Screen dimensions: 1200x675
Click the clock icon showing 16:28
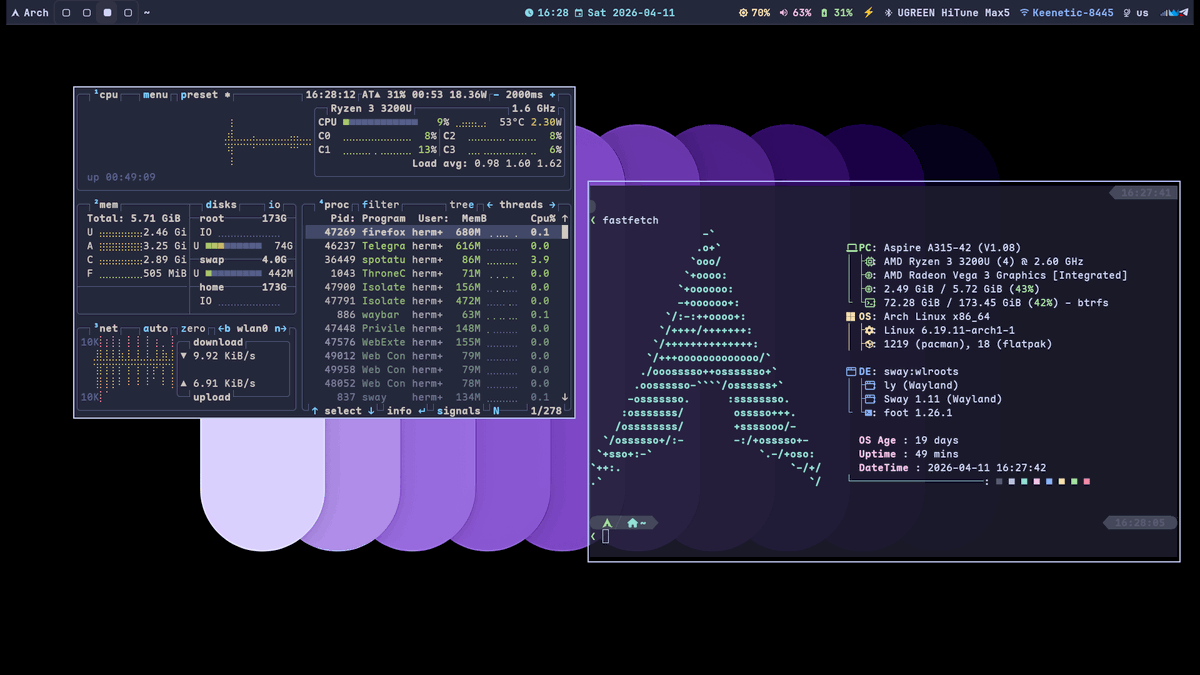pyautogui.click(x=529, y=13)
